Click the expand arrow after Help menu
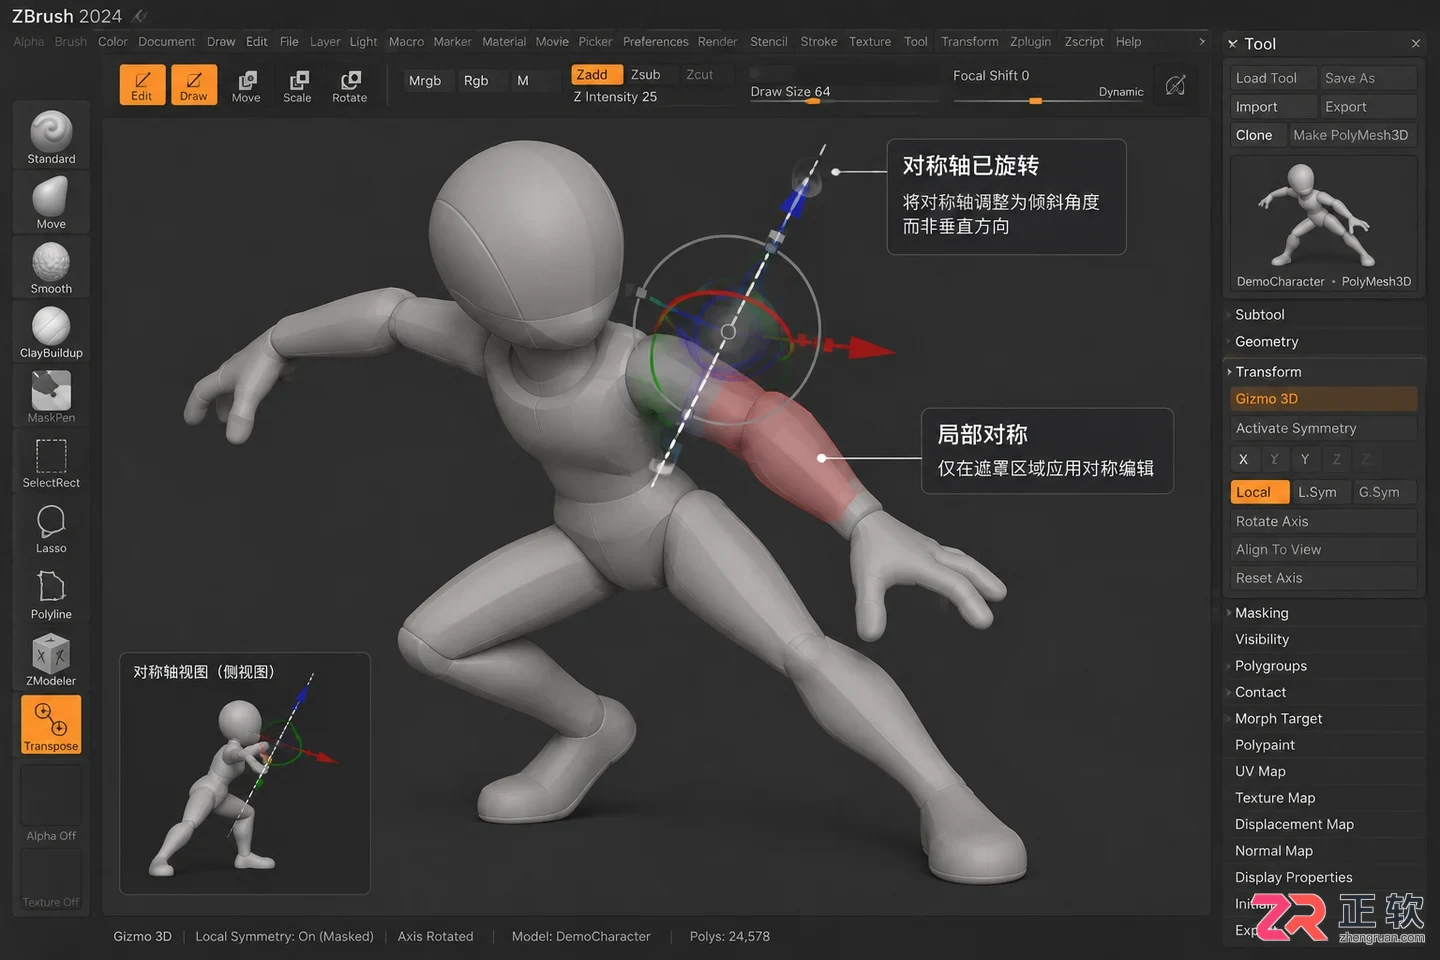Image resolution: width=1440 pixels, height=960 pixels. [x=1201, y=42]
